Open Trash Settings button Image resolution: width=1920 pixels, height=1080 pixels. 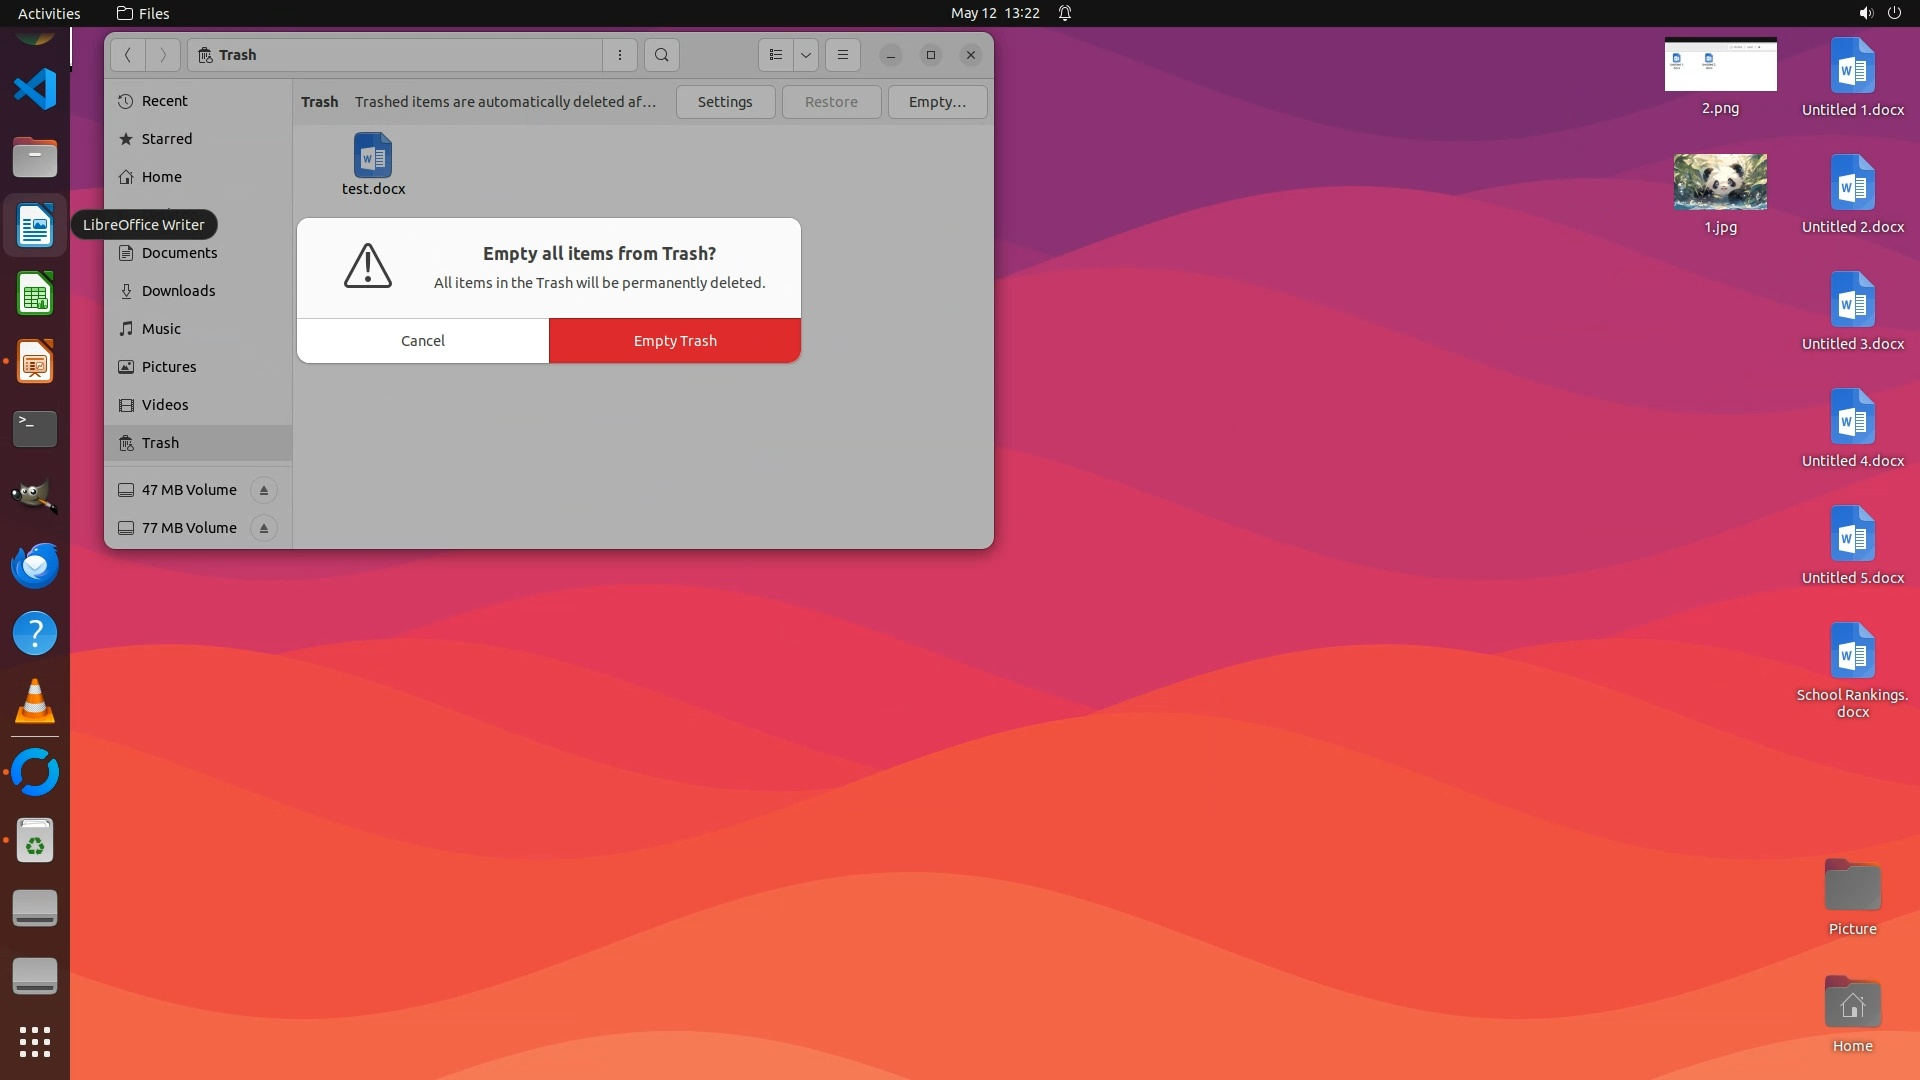[725, 102]
